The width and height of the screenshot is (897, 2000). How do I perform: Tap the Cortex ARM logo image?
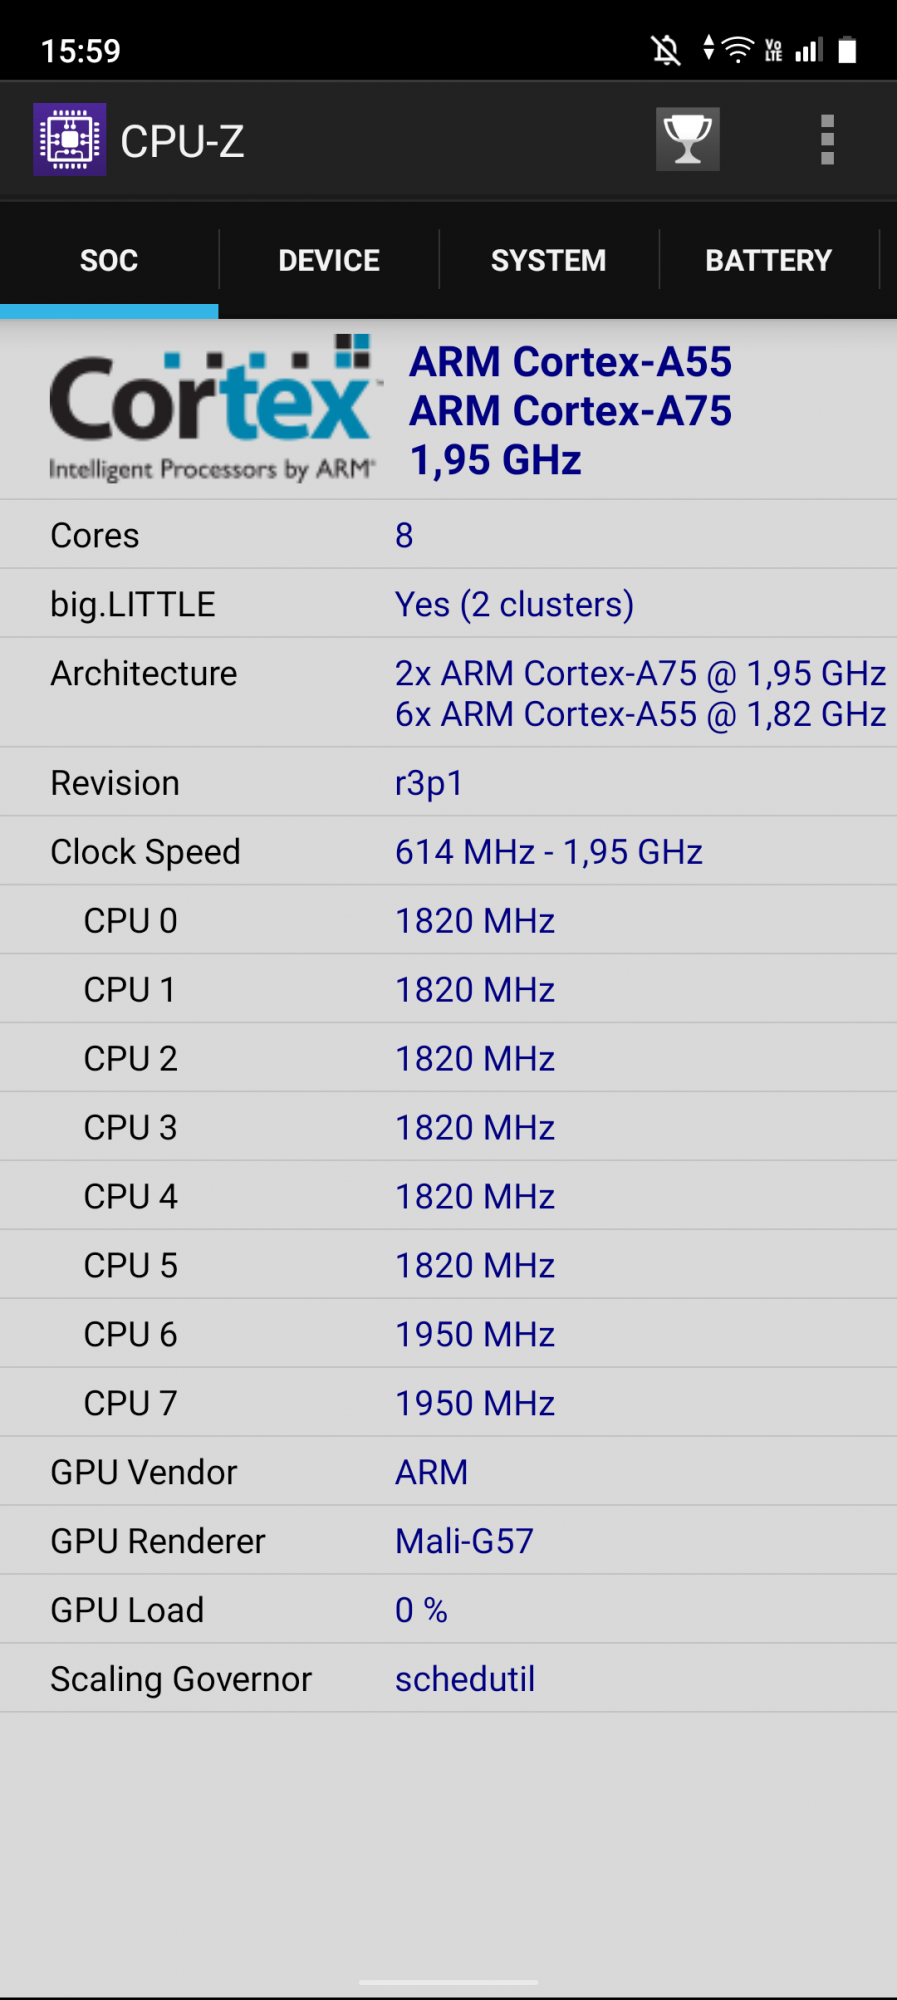[x=214, y=409]
